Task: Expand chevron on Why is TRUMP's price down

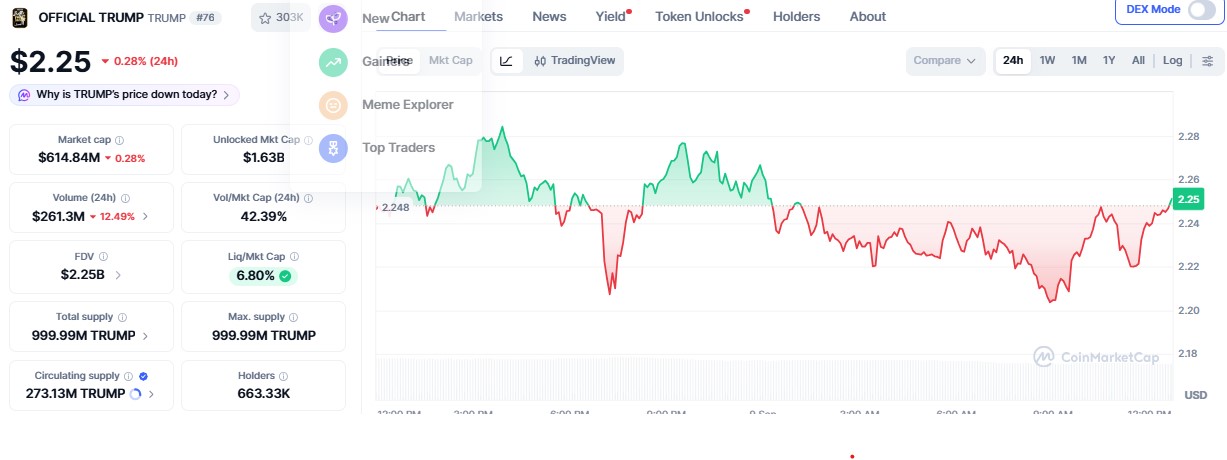Action: (226, 95)
